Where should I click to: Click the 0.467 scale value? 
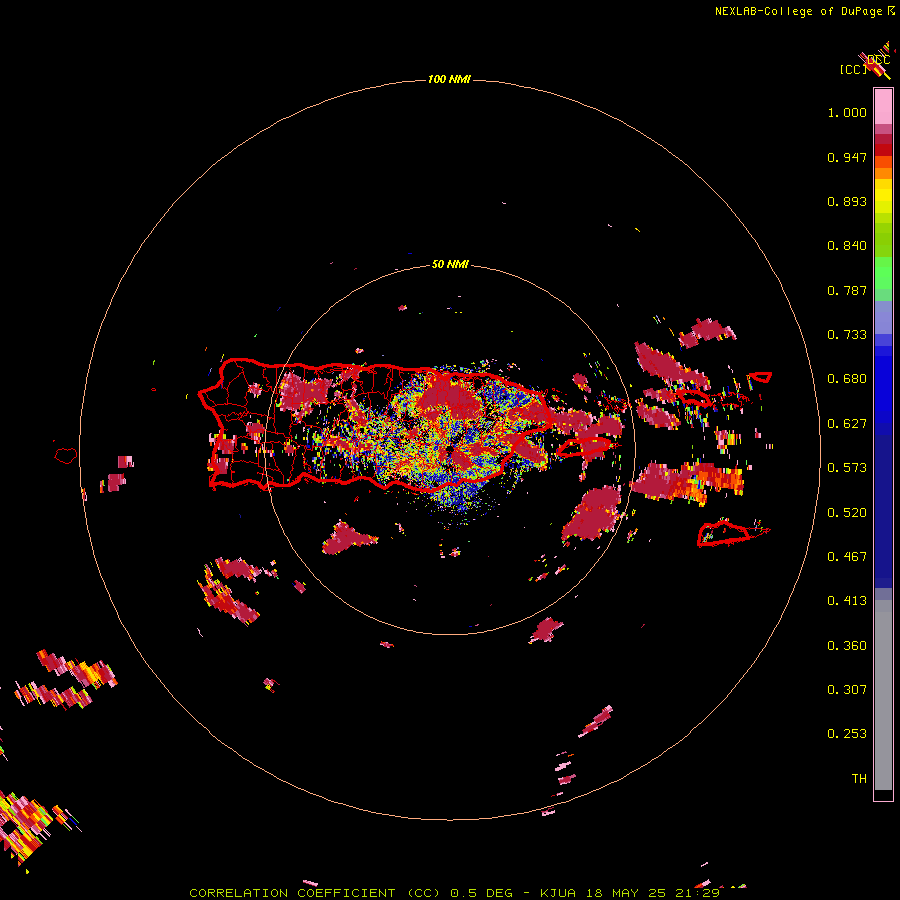pos(847,557)
